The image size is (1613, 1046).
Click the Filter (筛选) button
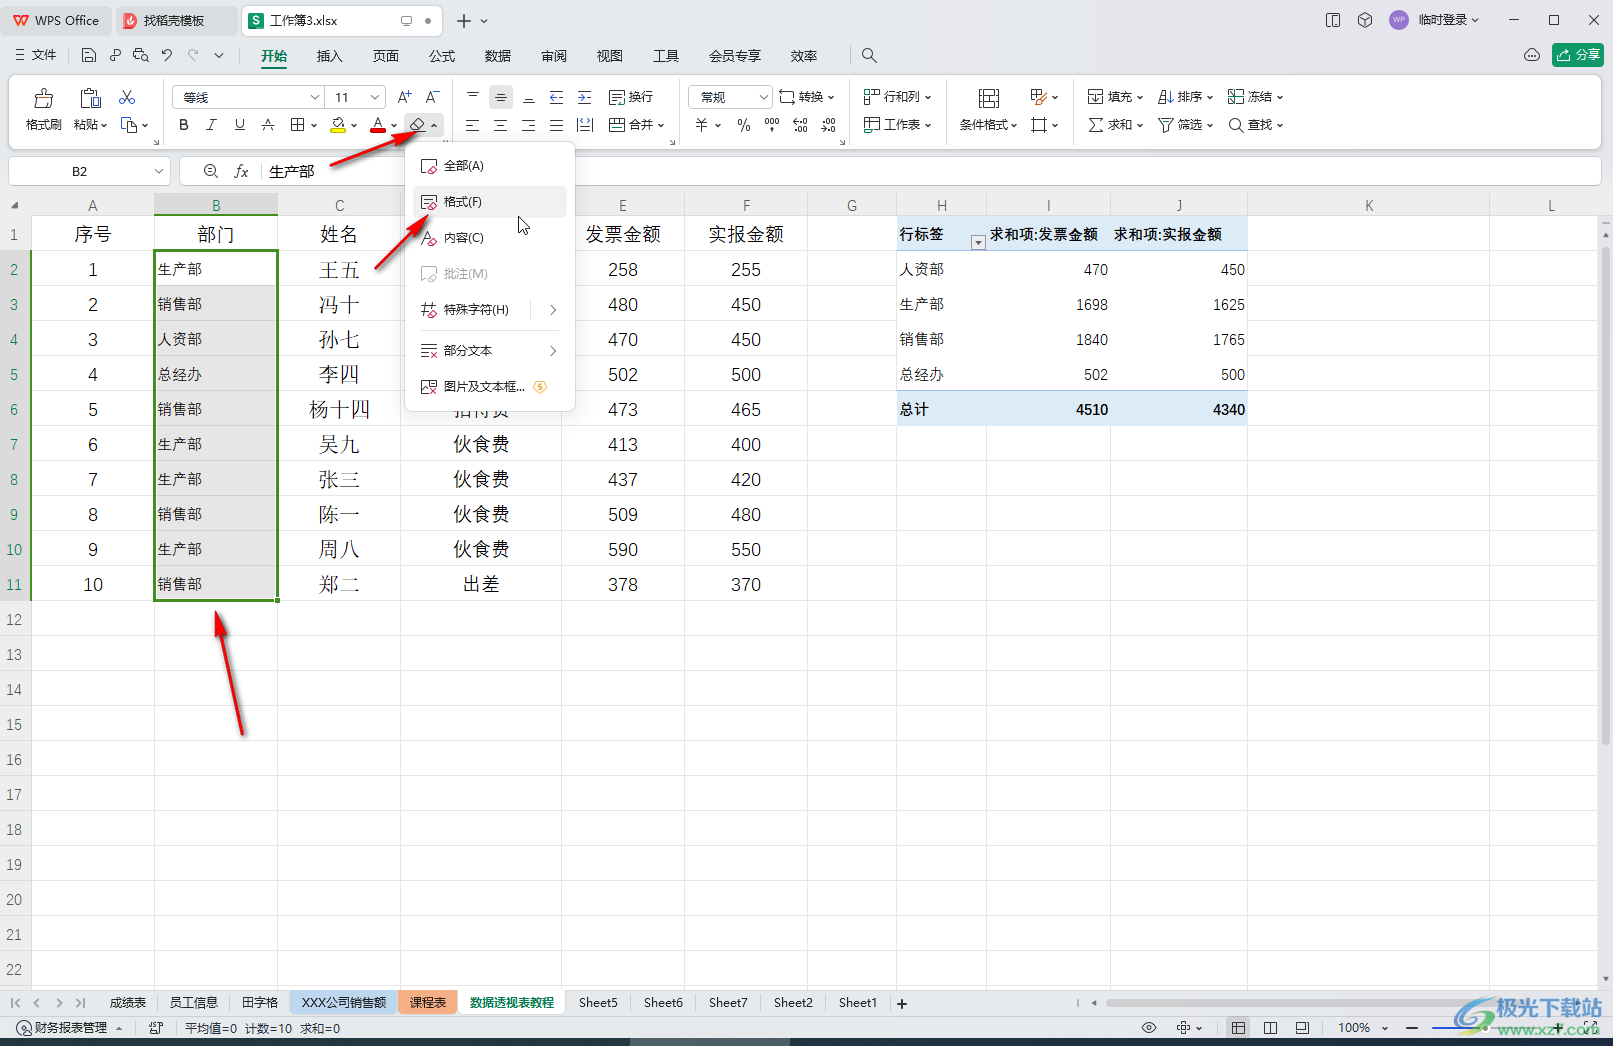tap(1185, 125)
